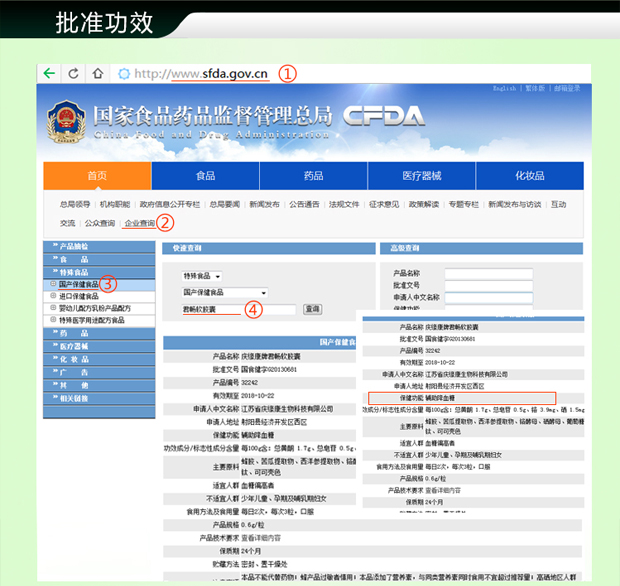Click the green back arrow in browser
The height and width of the screenshot is (586, 620).
49,73
